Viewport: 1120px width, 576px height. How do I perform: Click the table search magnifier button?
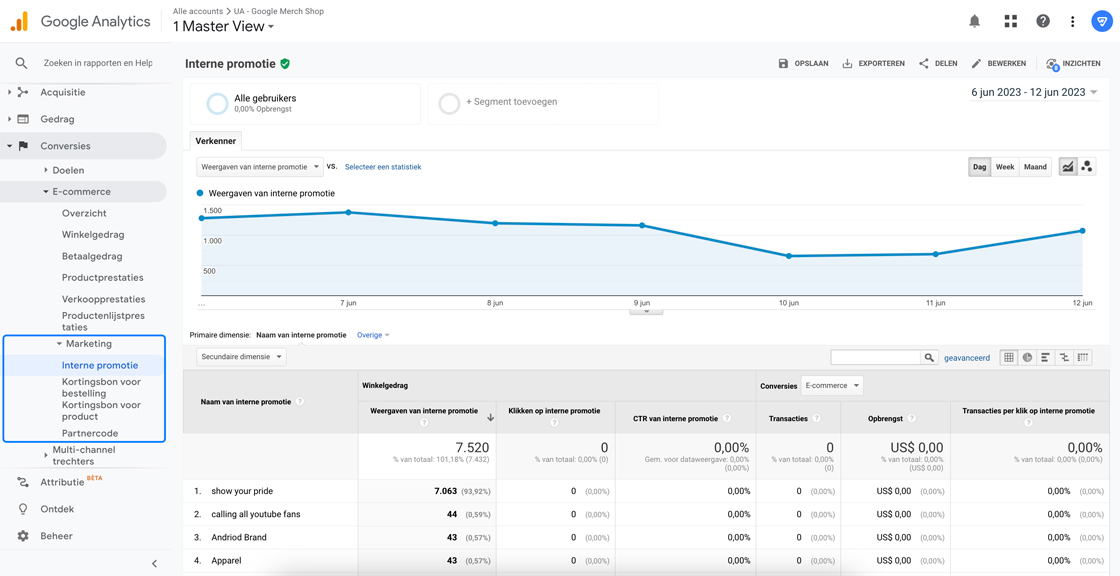tap(929, 357)
